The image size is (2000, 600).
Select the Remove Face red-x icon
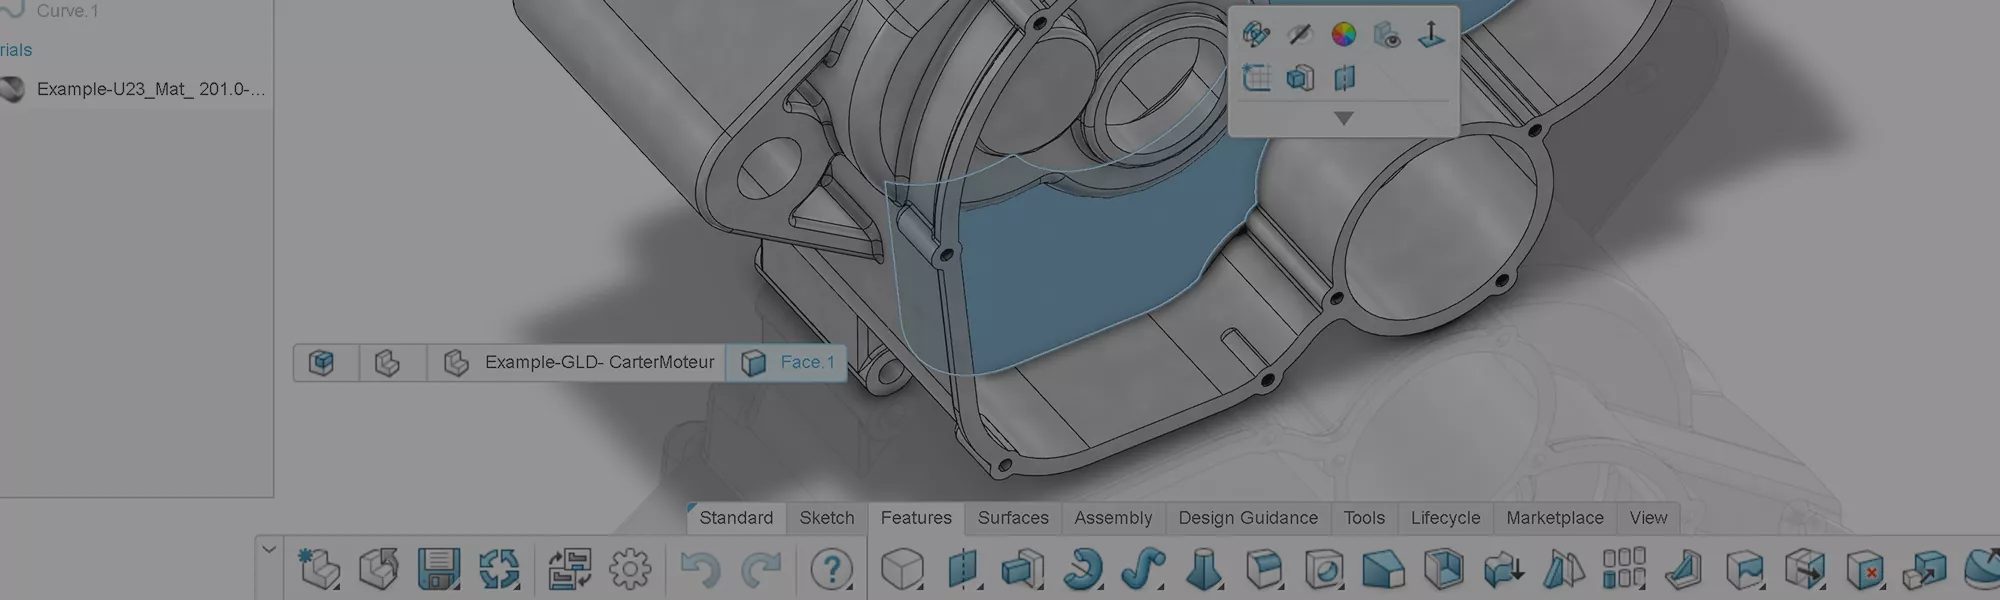1865,569
